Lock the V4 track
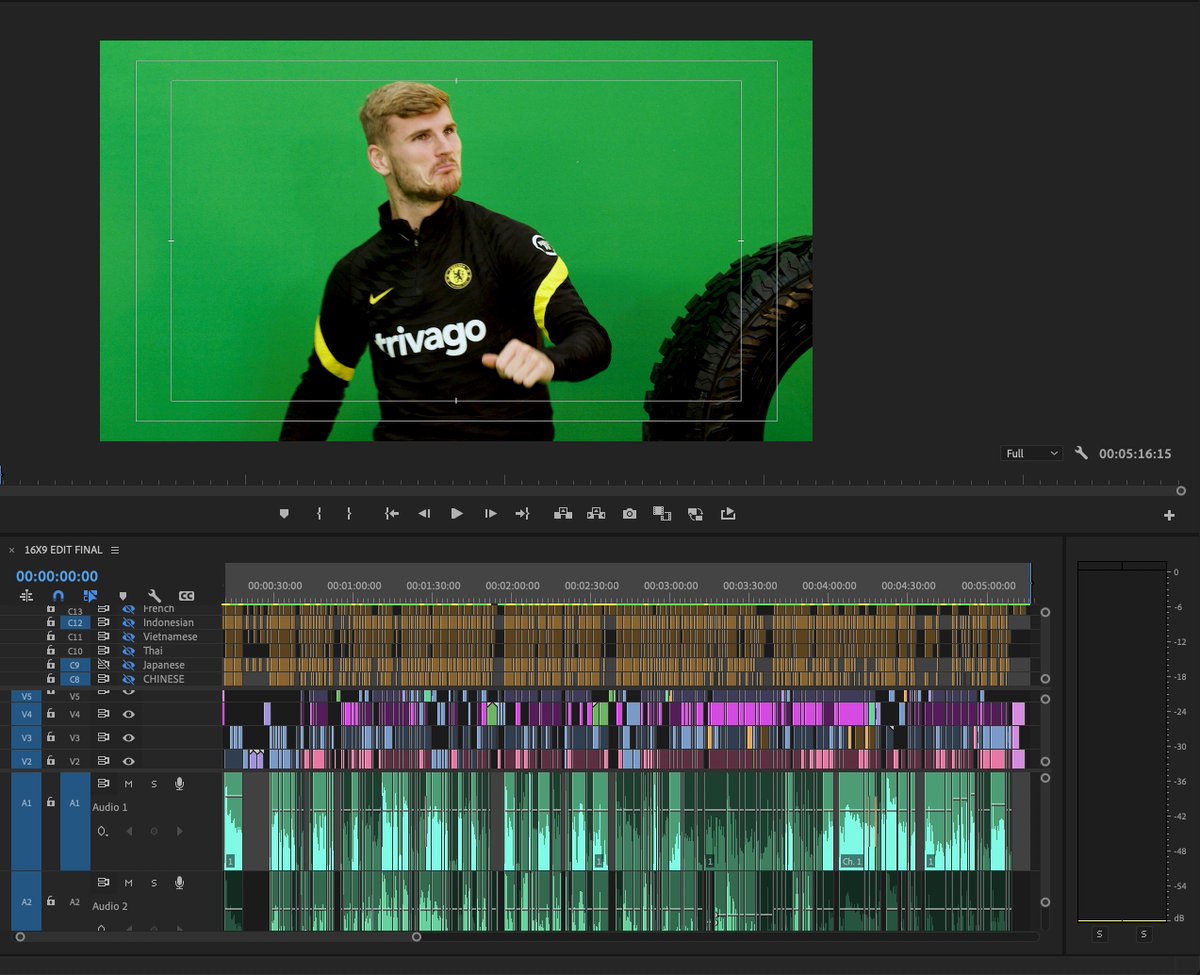The height and width of the screenshot is (975, 1200). pyautogui.click(x=51, y=714)
